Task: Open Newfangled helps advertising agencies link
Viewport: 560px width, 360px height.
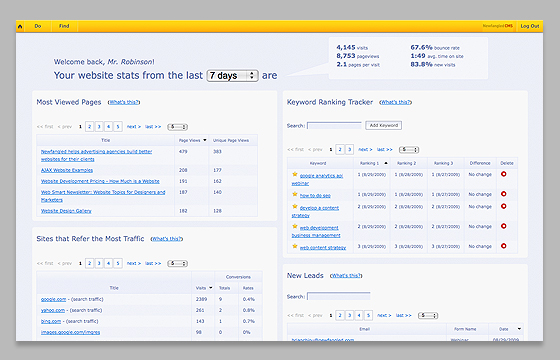Action: click(x=96, y=155)
